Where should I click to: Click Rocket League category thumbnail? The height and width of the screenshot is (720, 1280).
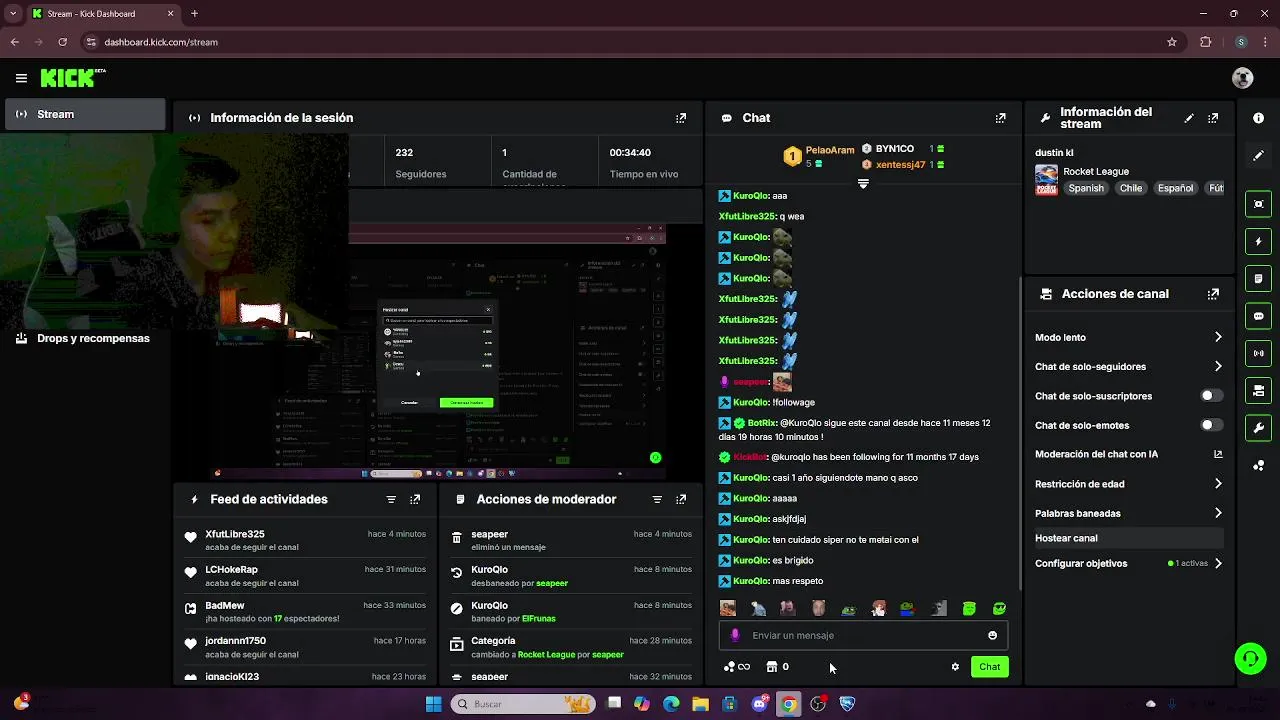[1046, 180]
